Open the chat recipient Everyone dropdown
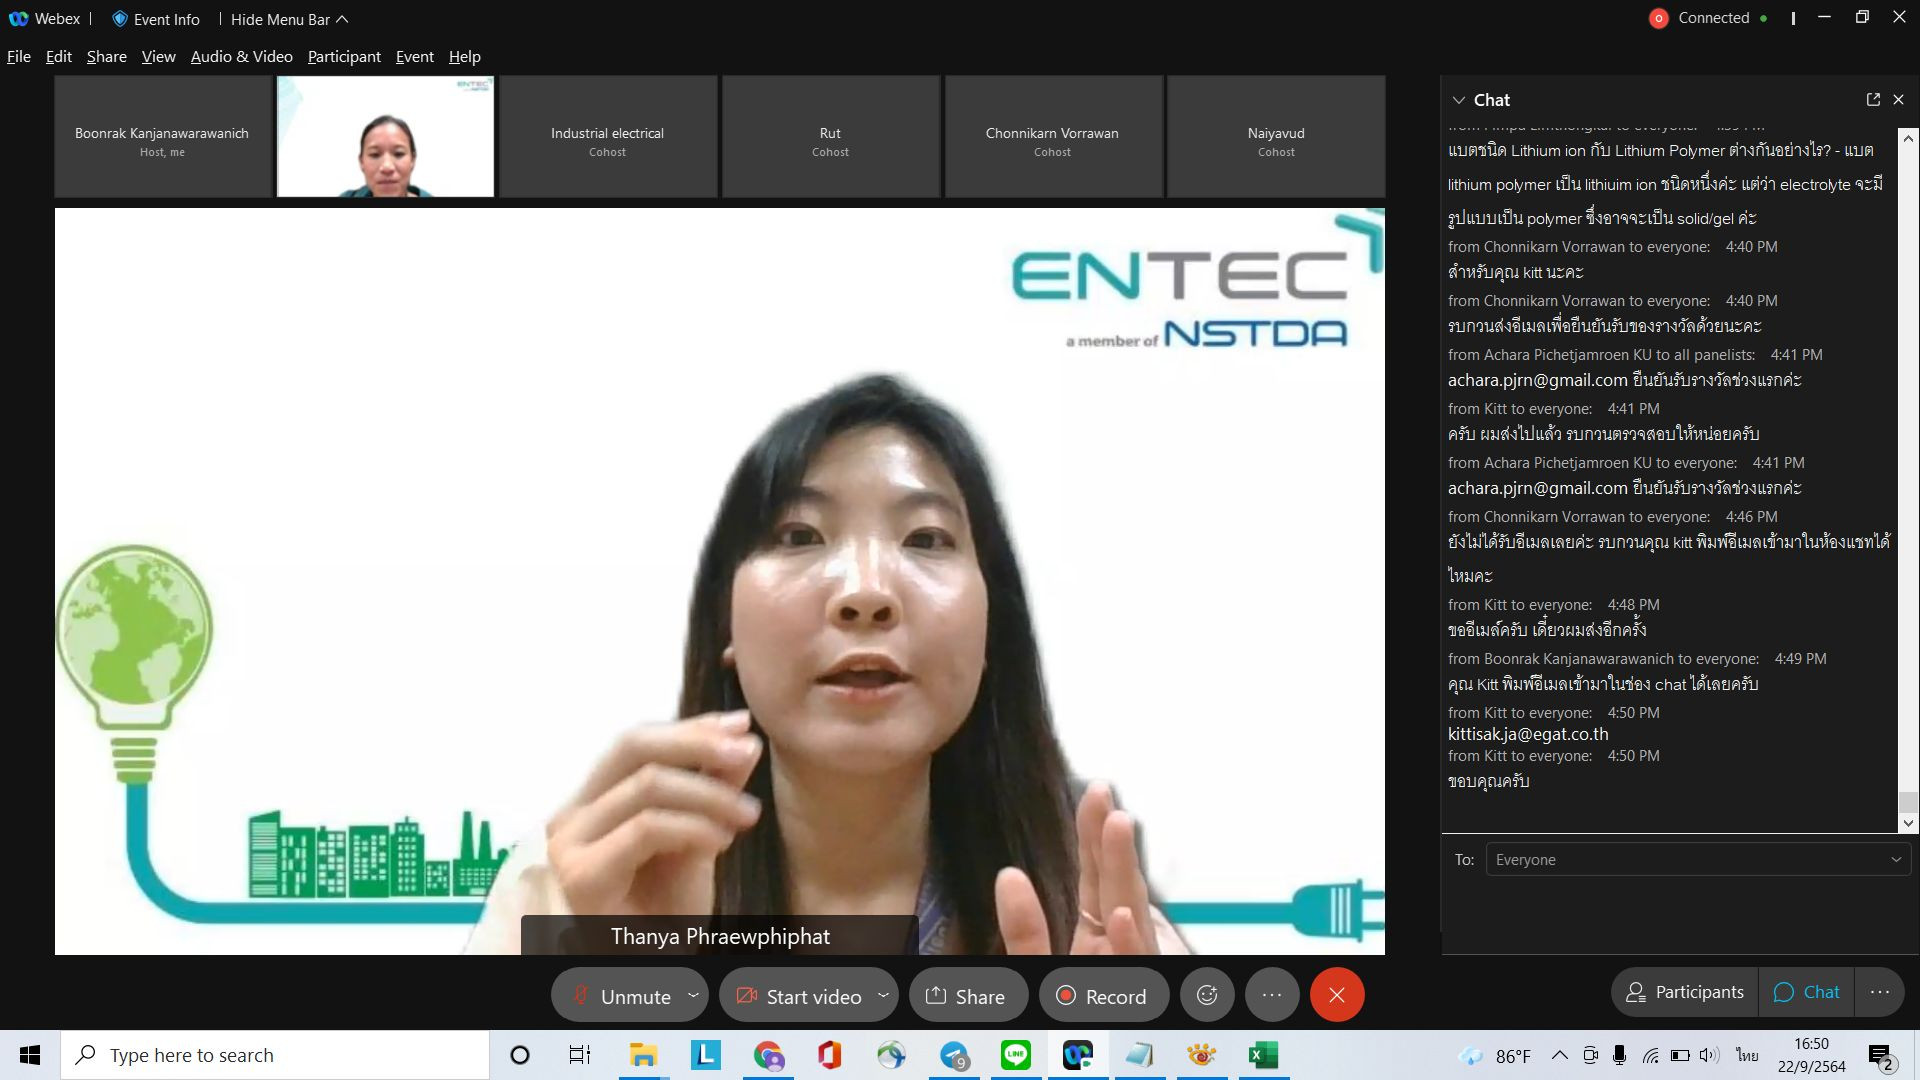 click(1698, 859)
